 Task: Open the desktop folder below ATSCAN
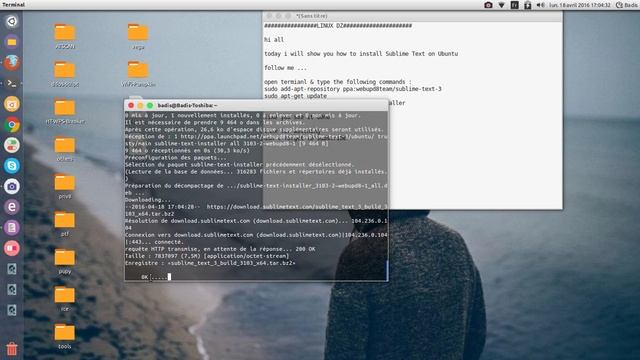(64, 74)
